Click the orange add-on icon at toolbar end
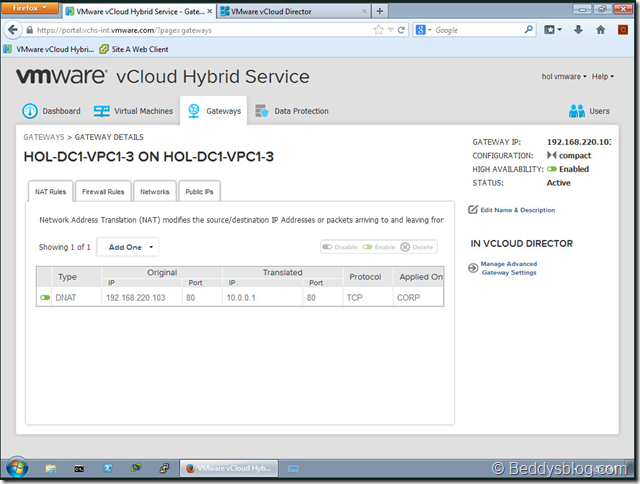 pyautogui.click(x=622, y=30)
